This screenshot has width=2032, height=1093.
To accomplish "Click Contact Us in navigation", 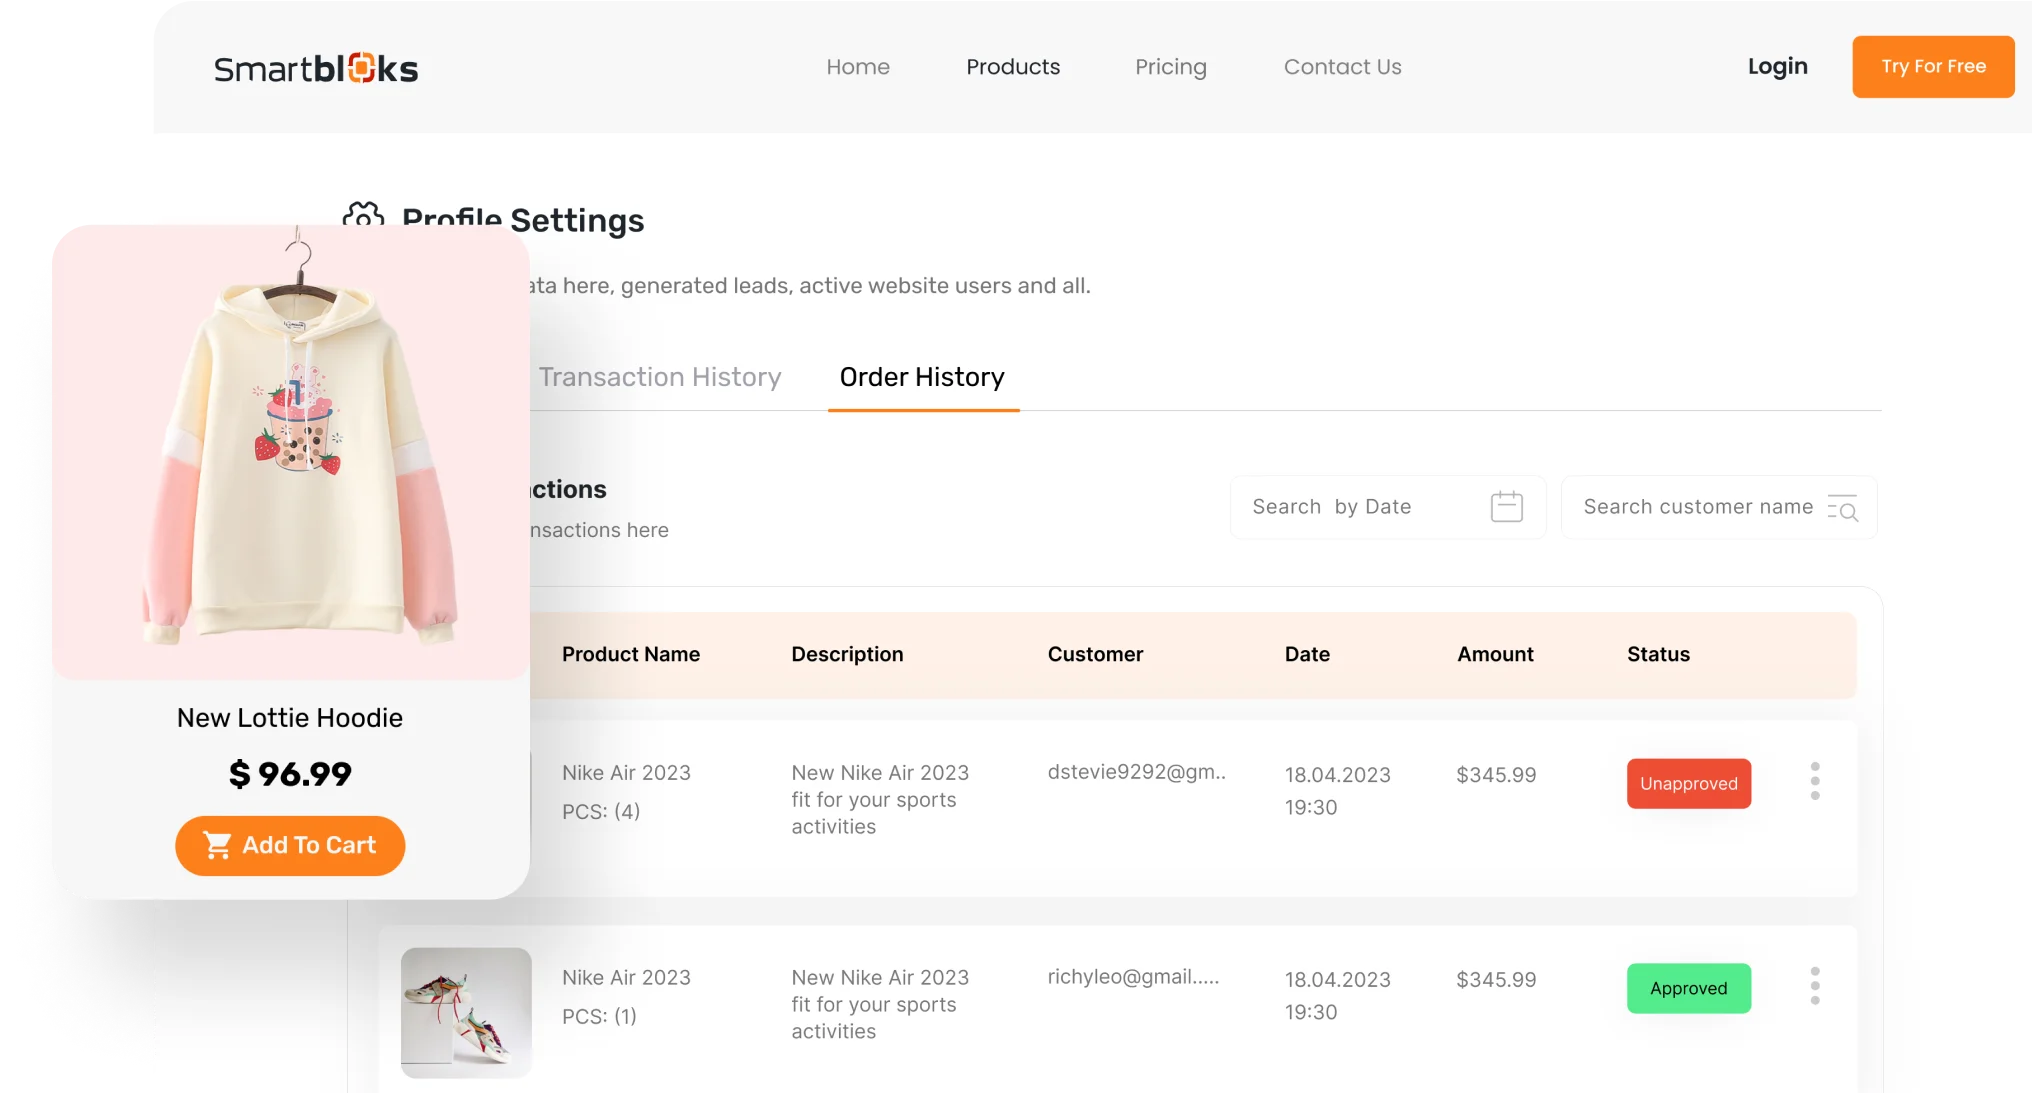I will [1342, 67].
